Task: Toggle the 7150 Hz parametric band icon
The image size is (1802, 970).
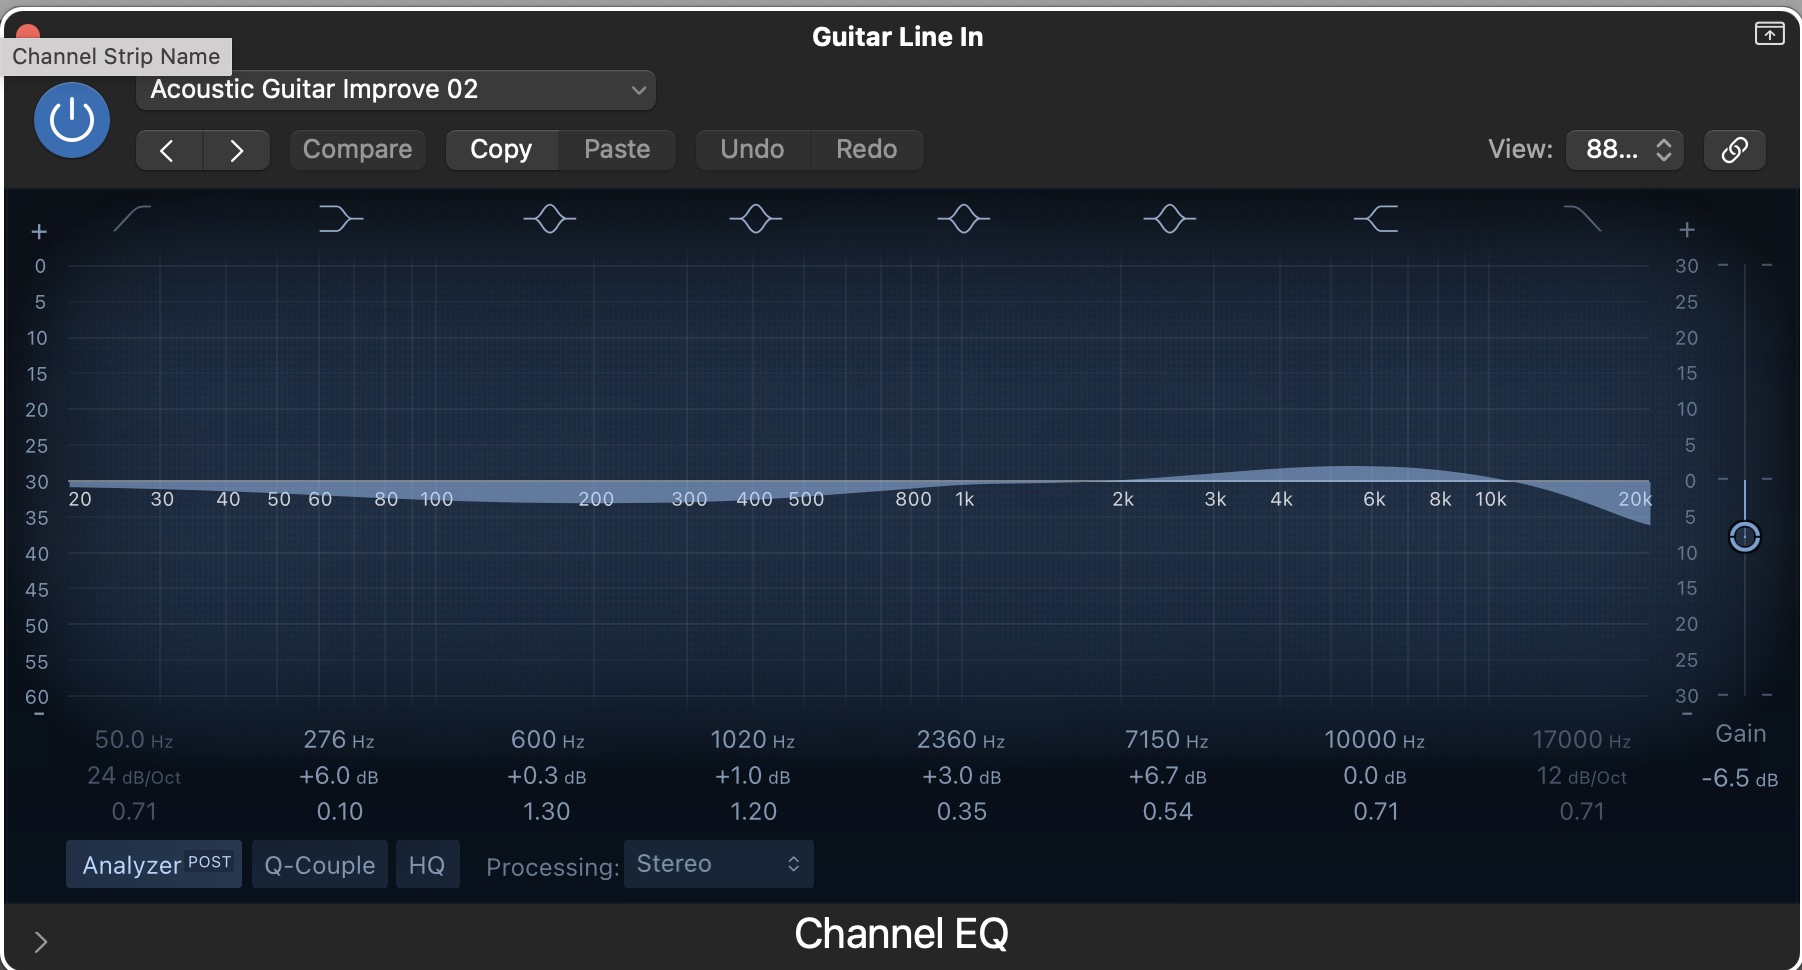Action: click(x=1169, y=218)
